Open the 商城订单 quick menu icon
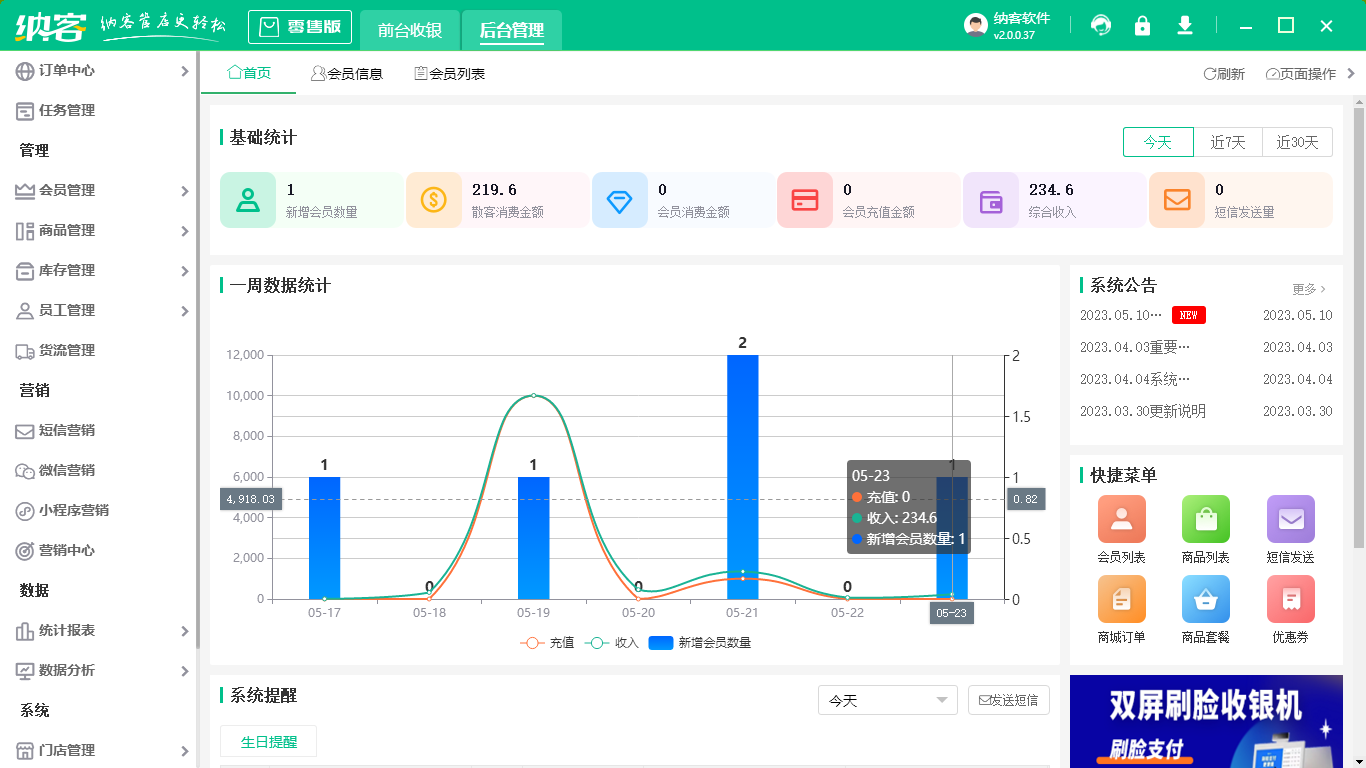The width and height of the screenshot is (1366, 768). pyautogui.click(x=1121, y=599)
